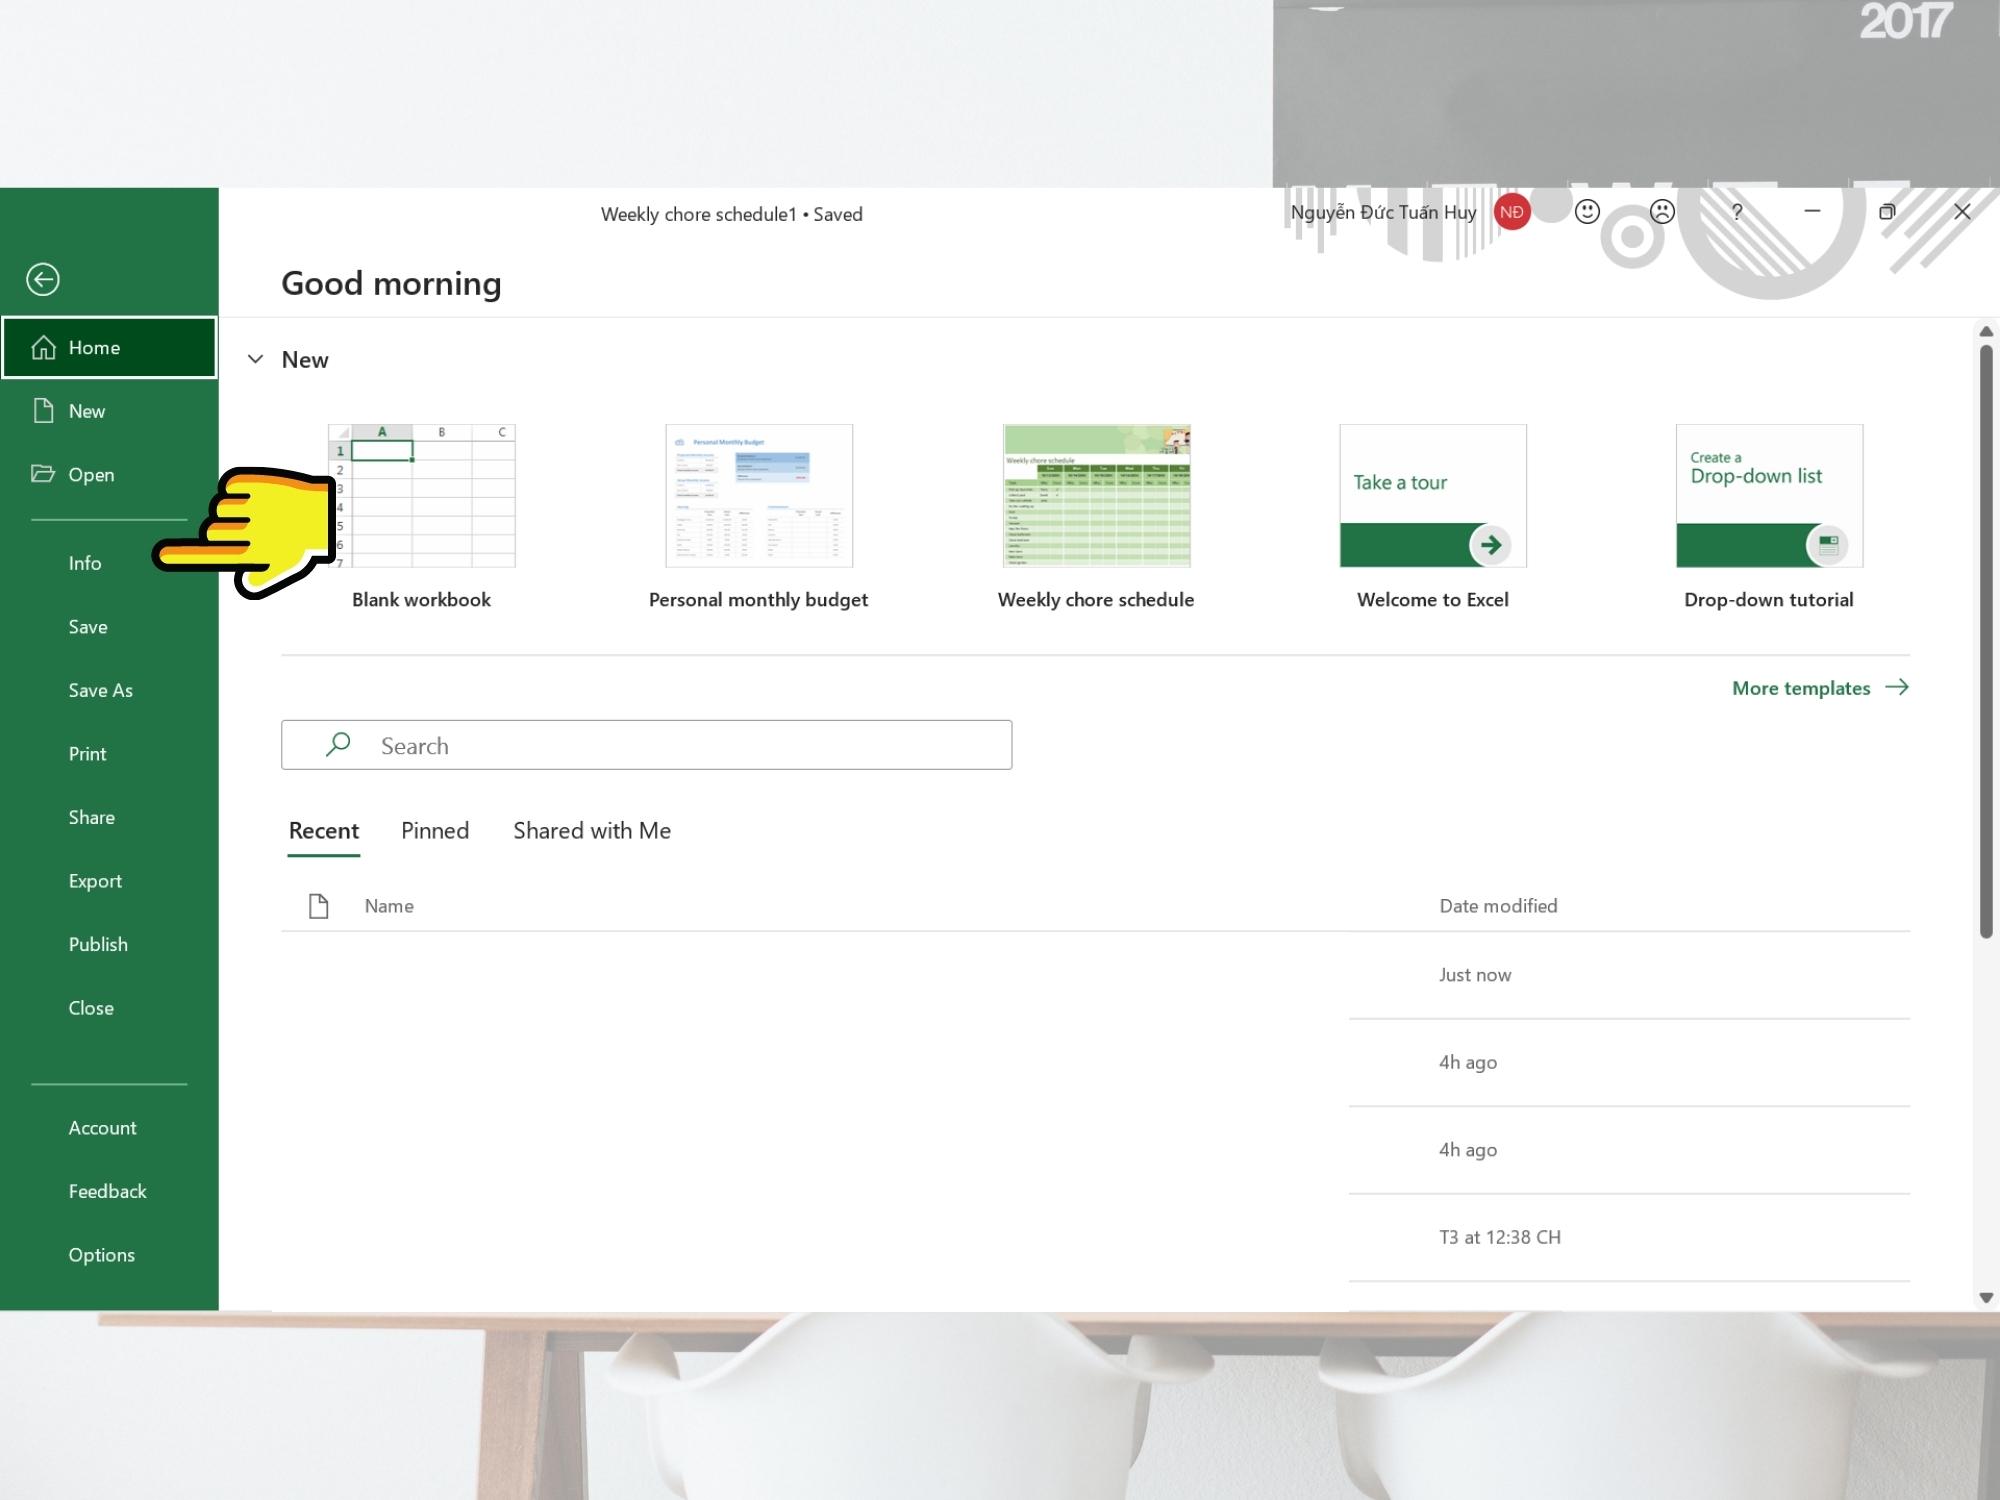Restore down the Excel window
Screen dimensions: 2000x1500
pyautogui.click(x=1887, y=212)
